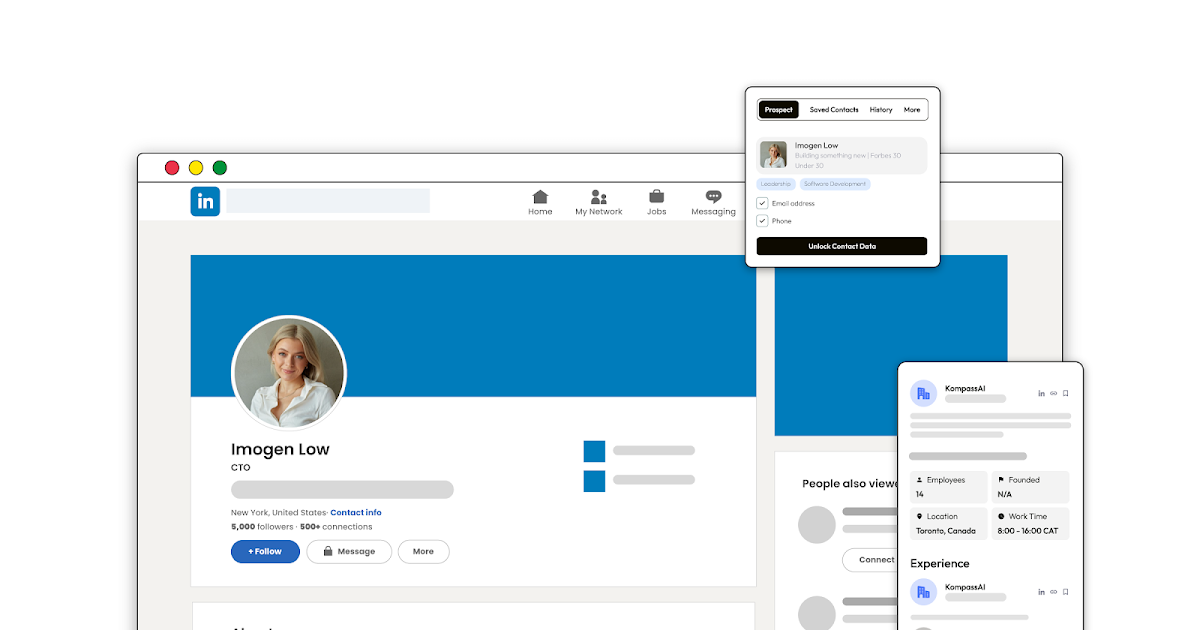1200x630 pixels.
Task: Open the Home navigation icon
Action: point(540,197)
